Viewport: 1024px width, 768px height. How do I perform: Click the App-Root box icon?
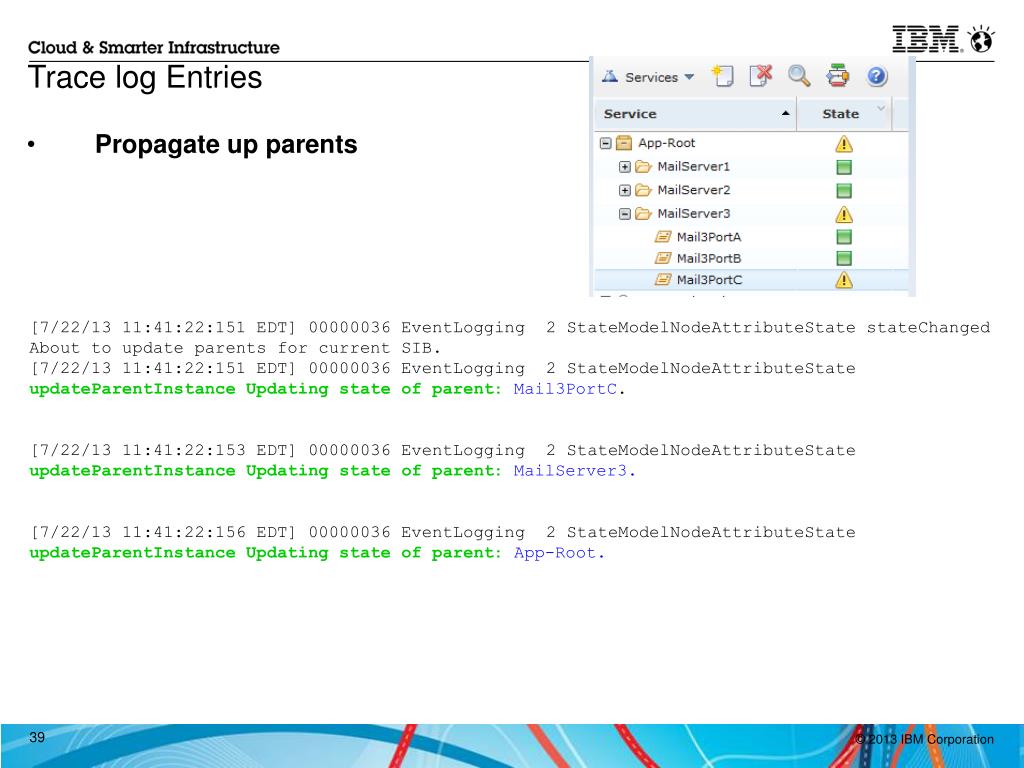click(624, 143)
